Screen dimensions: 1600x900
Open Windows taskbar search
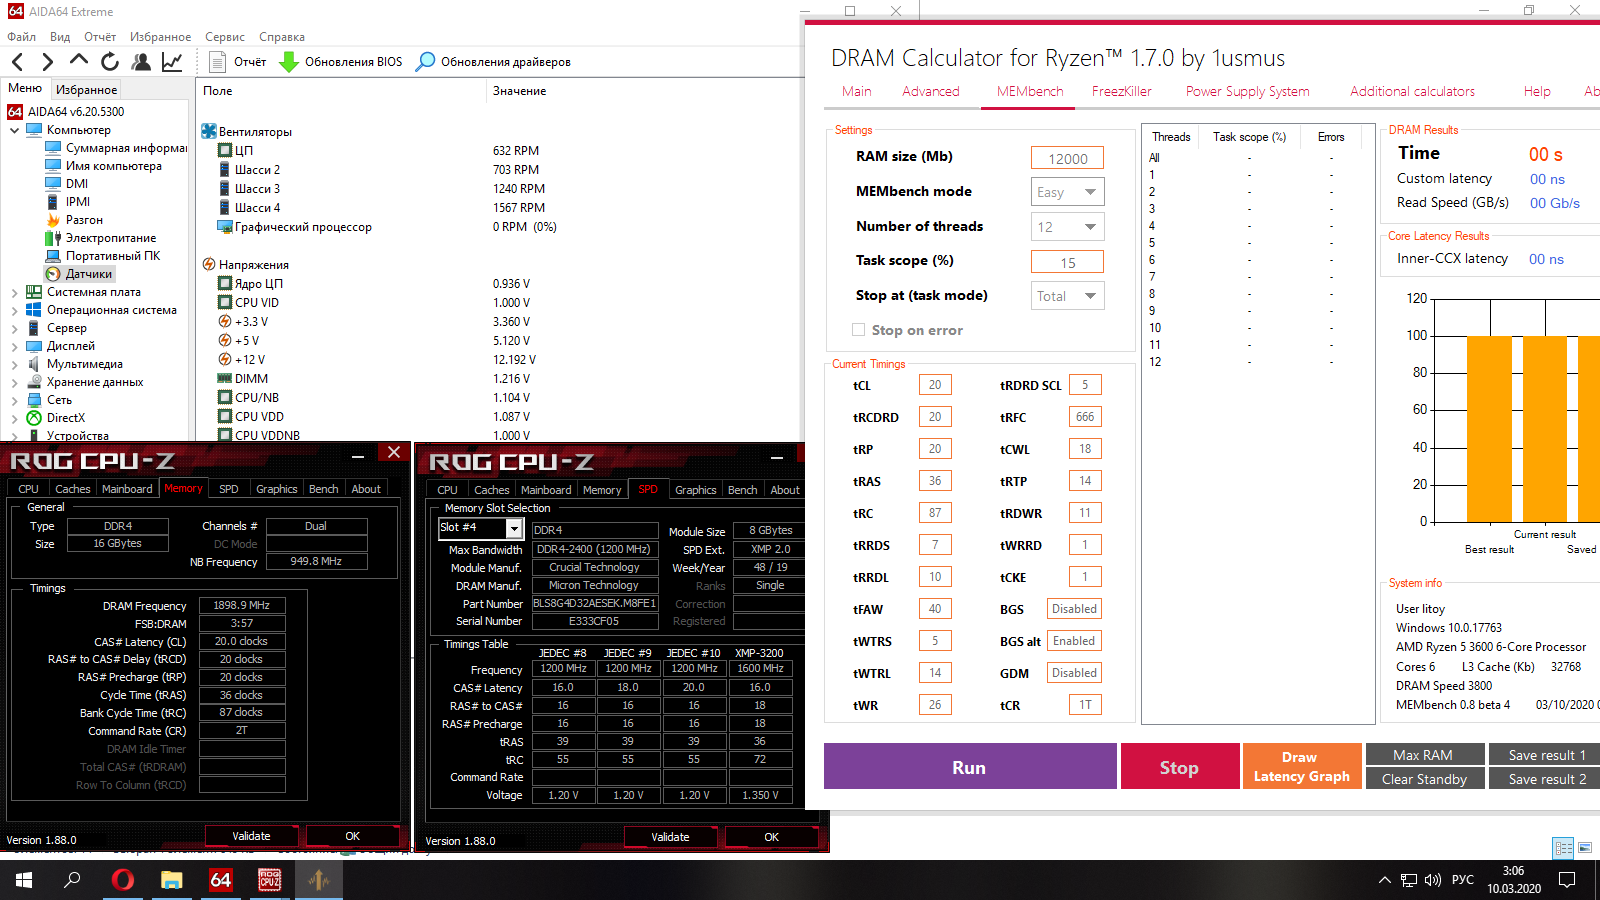point(72,880)
